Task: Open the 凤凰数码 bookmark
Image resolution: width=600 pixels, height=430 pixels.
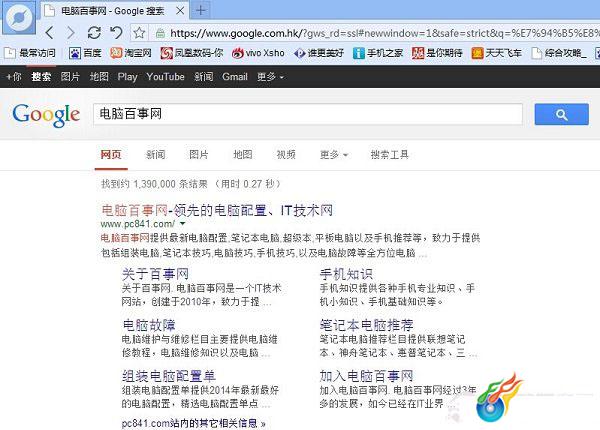Action: coord(192,53)
